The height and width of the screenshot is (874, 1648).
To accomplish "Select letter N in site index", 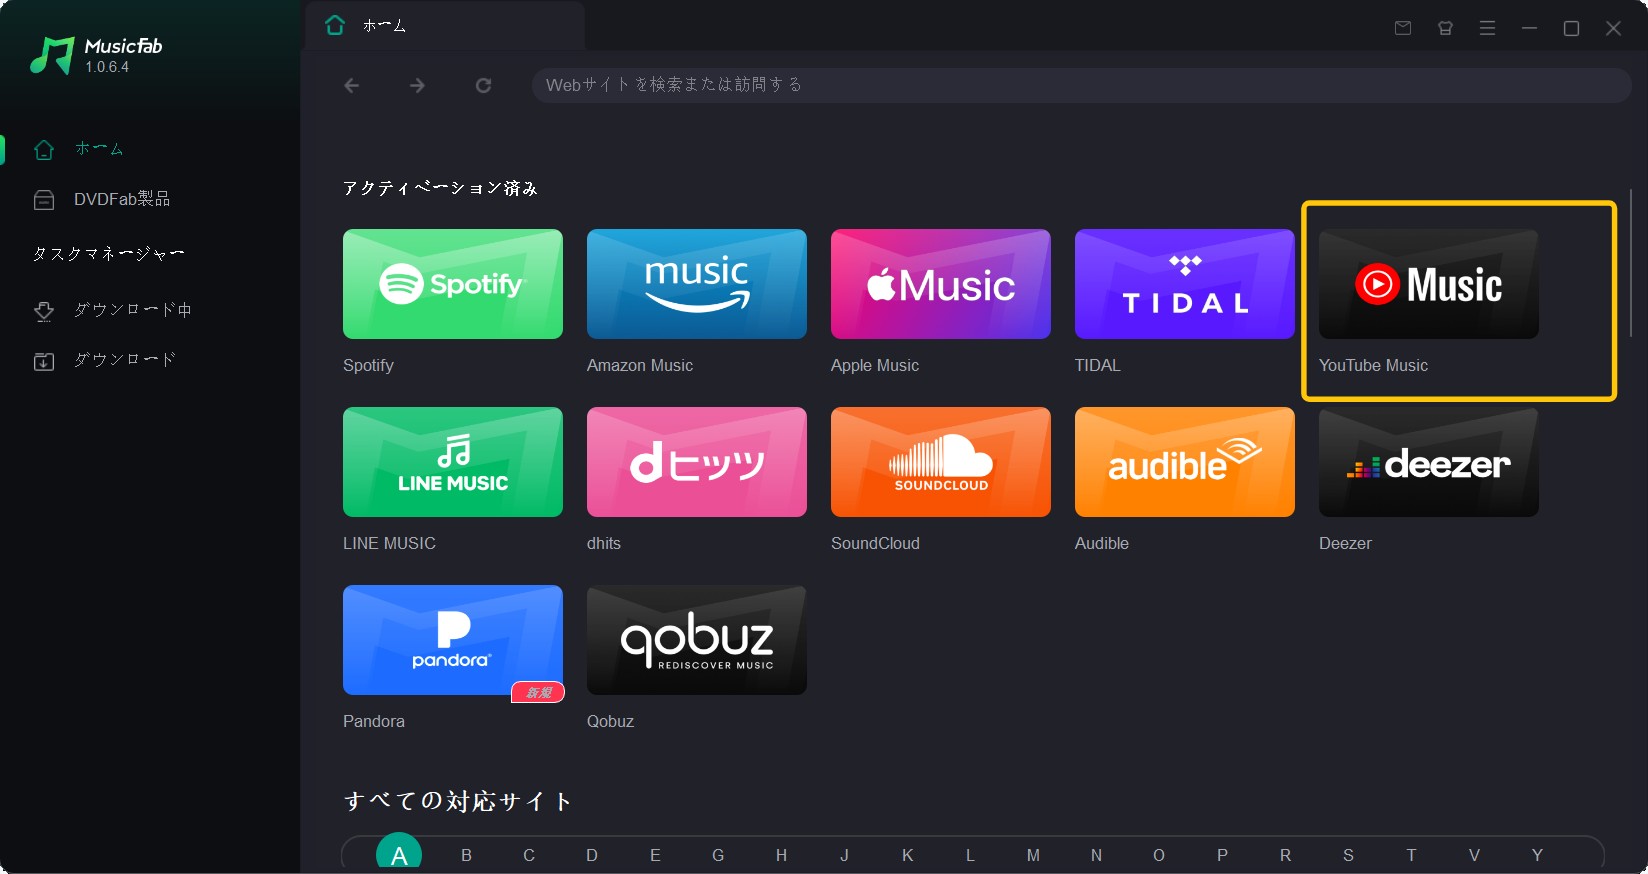I will pos(1096,855).
